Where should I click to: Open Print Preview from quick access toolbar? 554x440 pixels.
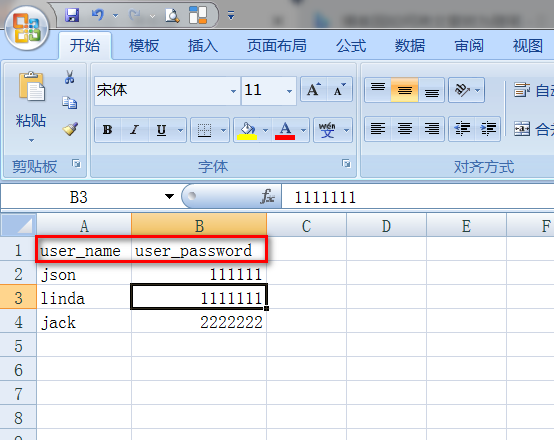coord(172,16)
